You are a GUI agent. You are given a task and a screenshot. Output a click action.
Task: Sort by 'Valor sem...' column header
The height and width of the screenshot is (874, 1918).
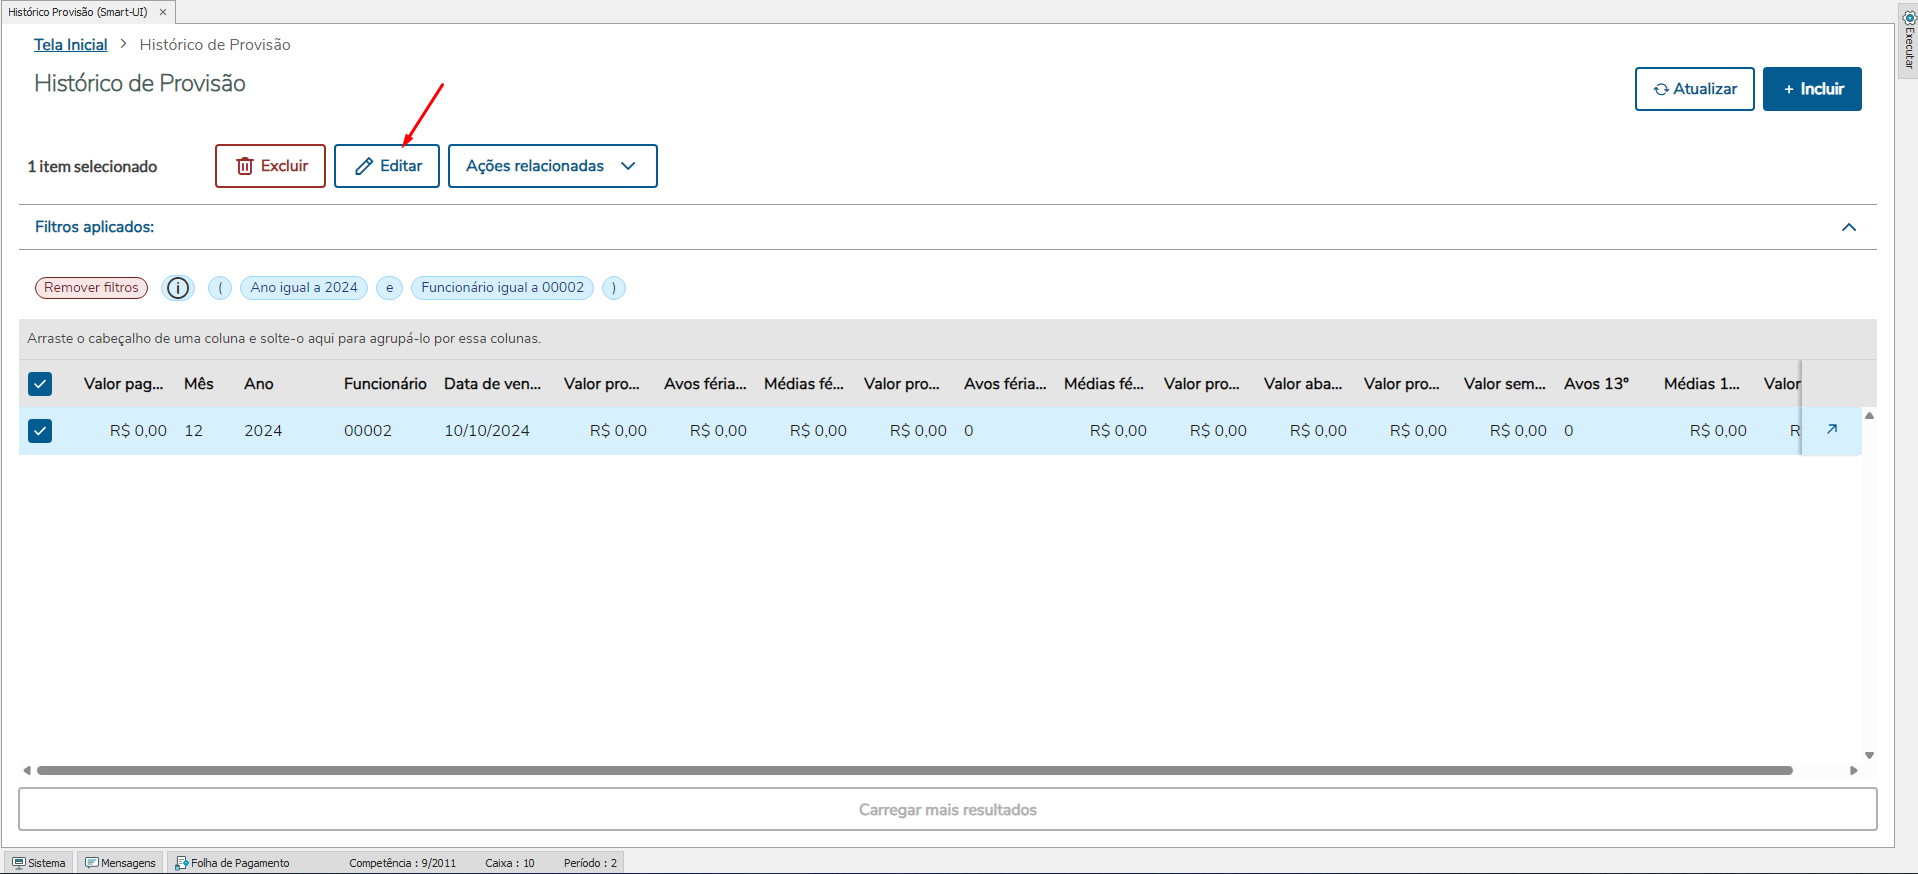pos(1504,384)
